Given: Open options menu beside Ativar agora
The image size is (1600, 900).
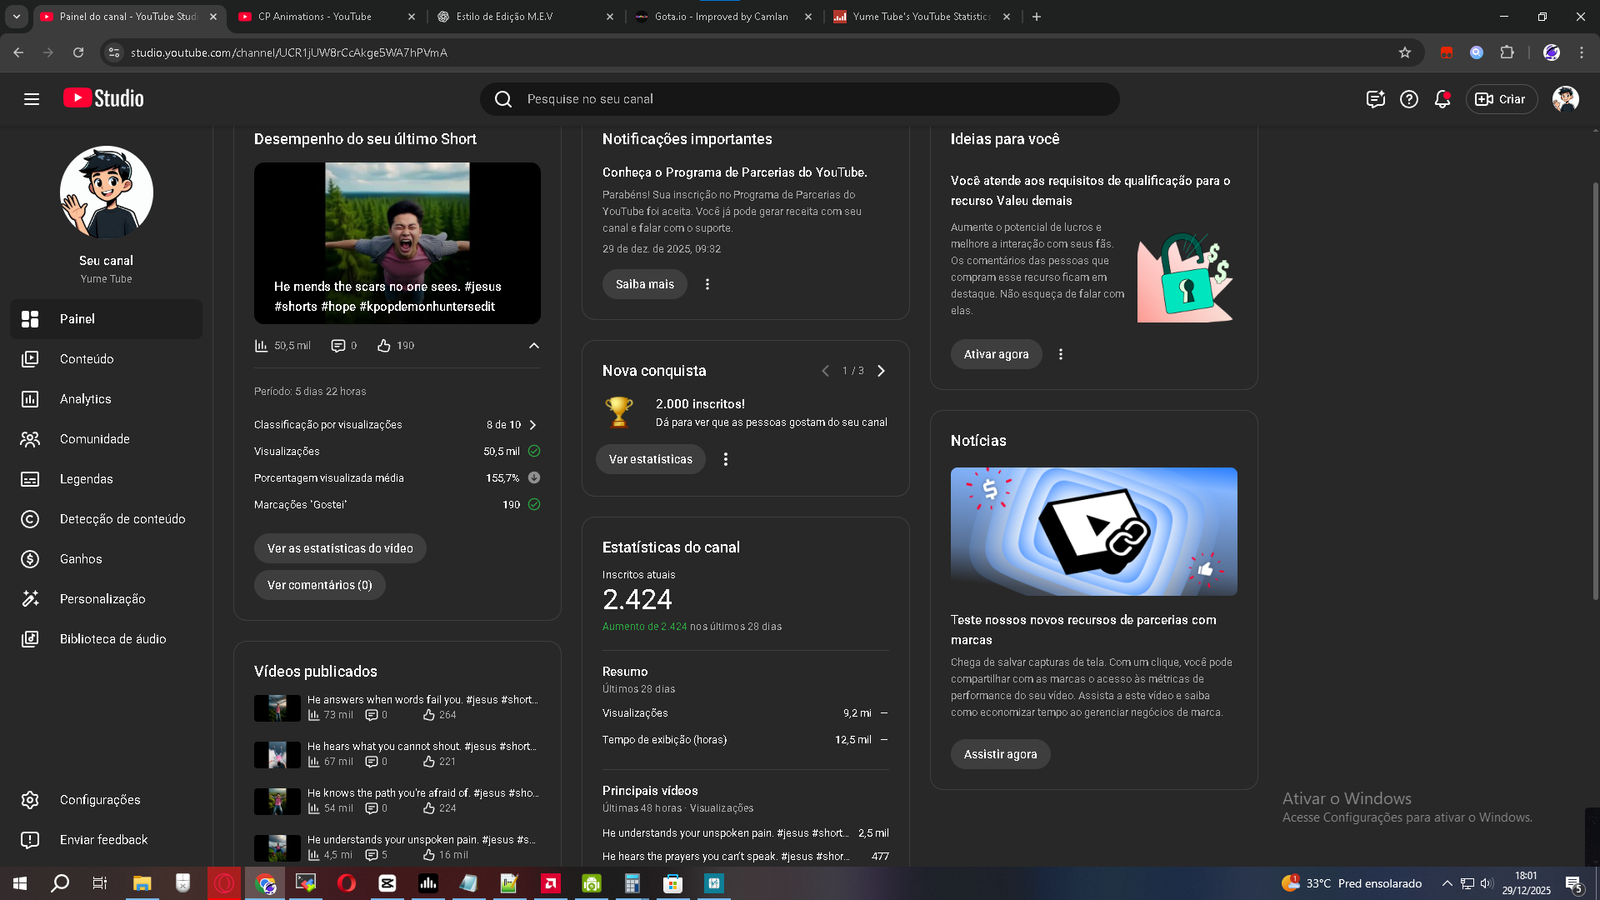Looking at the screenshot, I should pos(1061,355).
